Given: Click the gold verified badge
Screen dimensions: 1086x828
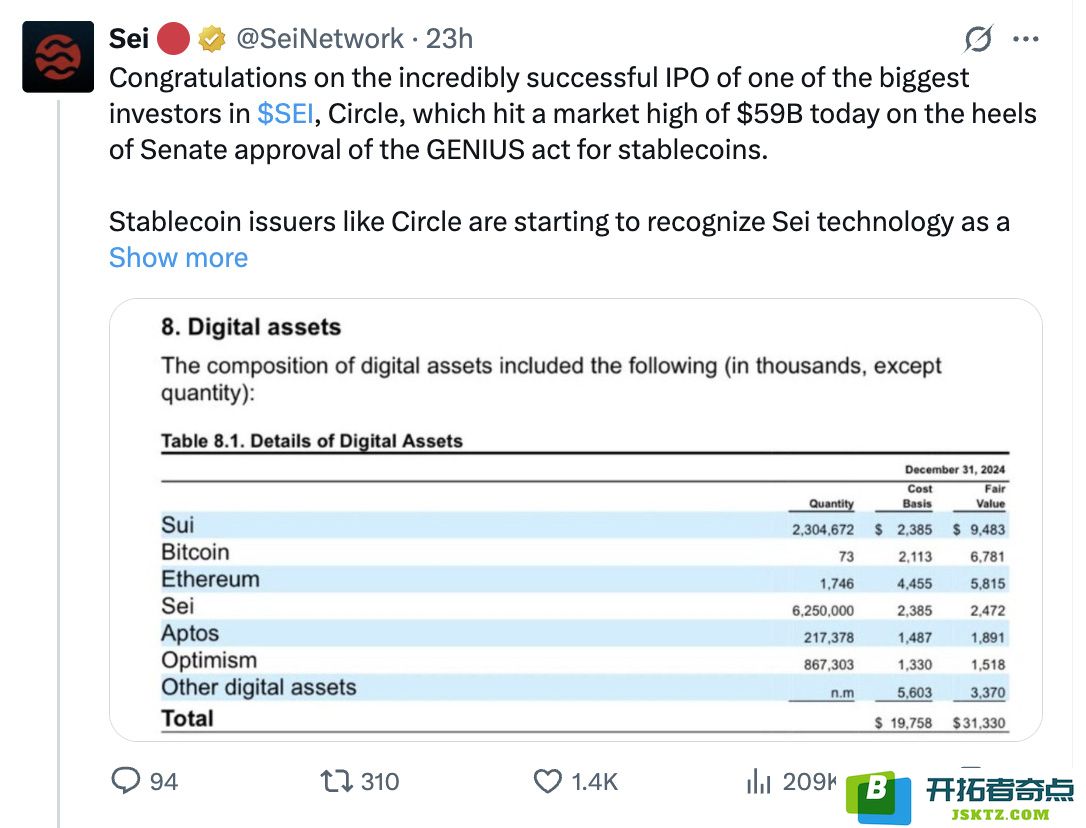Looking at the screenshot, I should (x=212, y=39).
